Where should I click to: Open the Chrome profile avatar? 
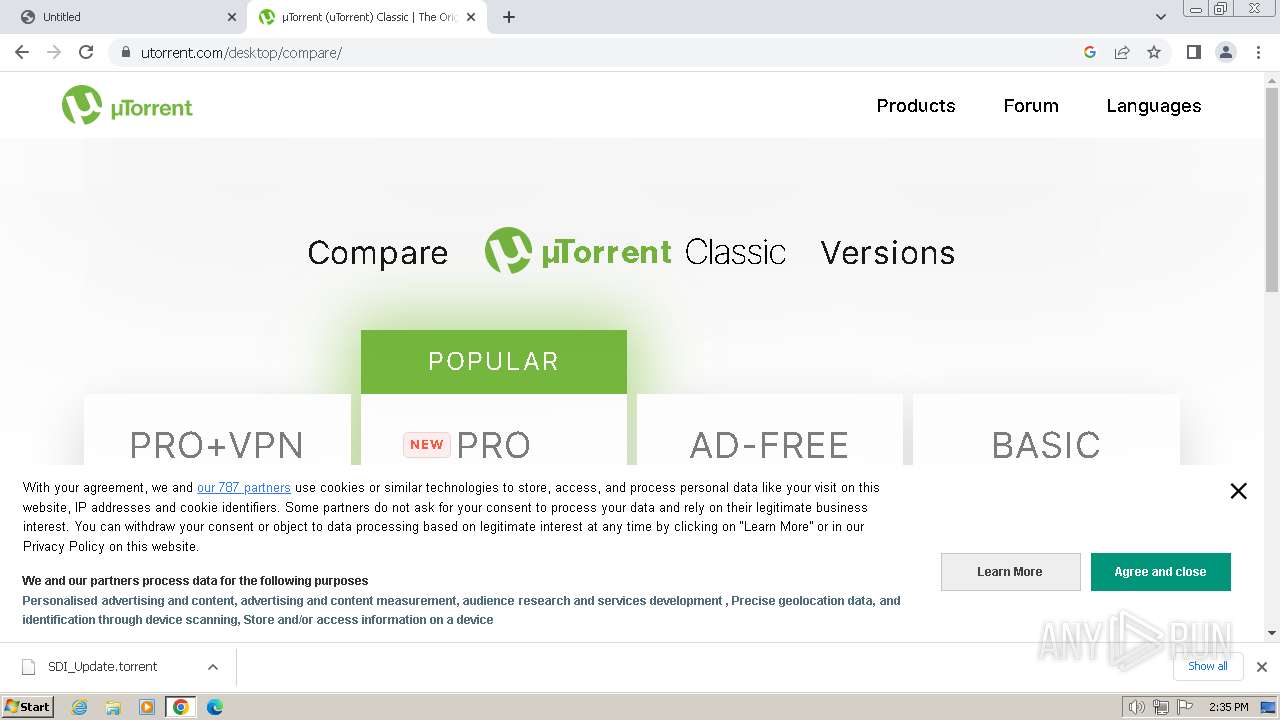click(1226, 52)
